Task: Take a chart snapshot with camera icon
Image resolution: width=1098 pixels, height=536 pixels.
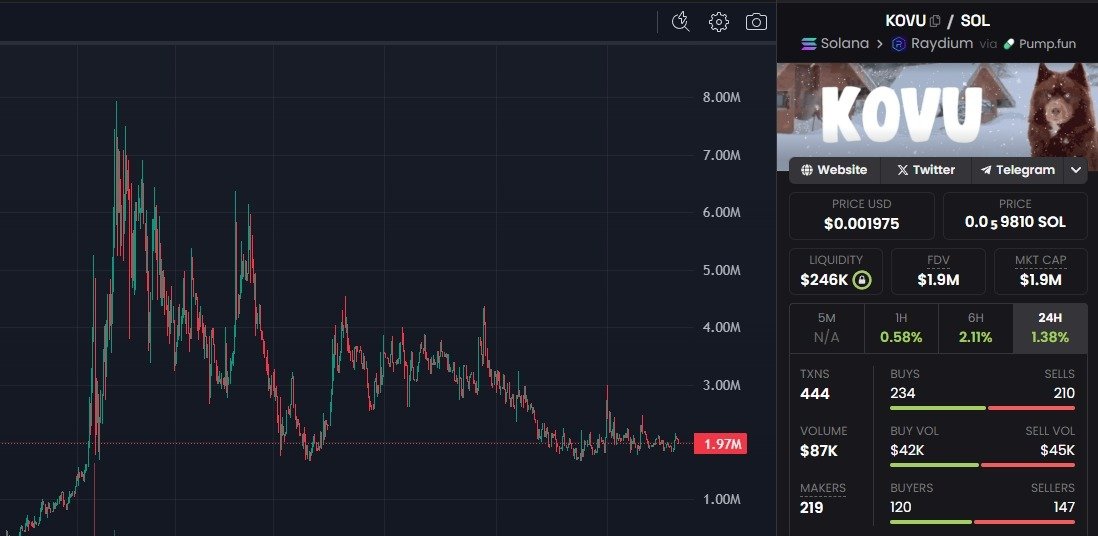Action: pos(756,22)
